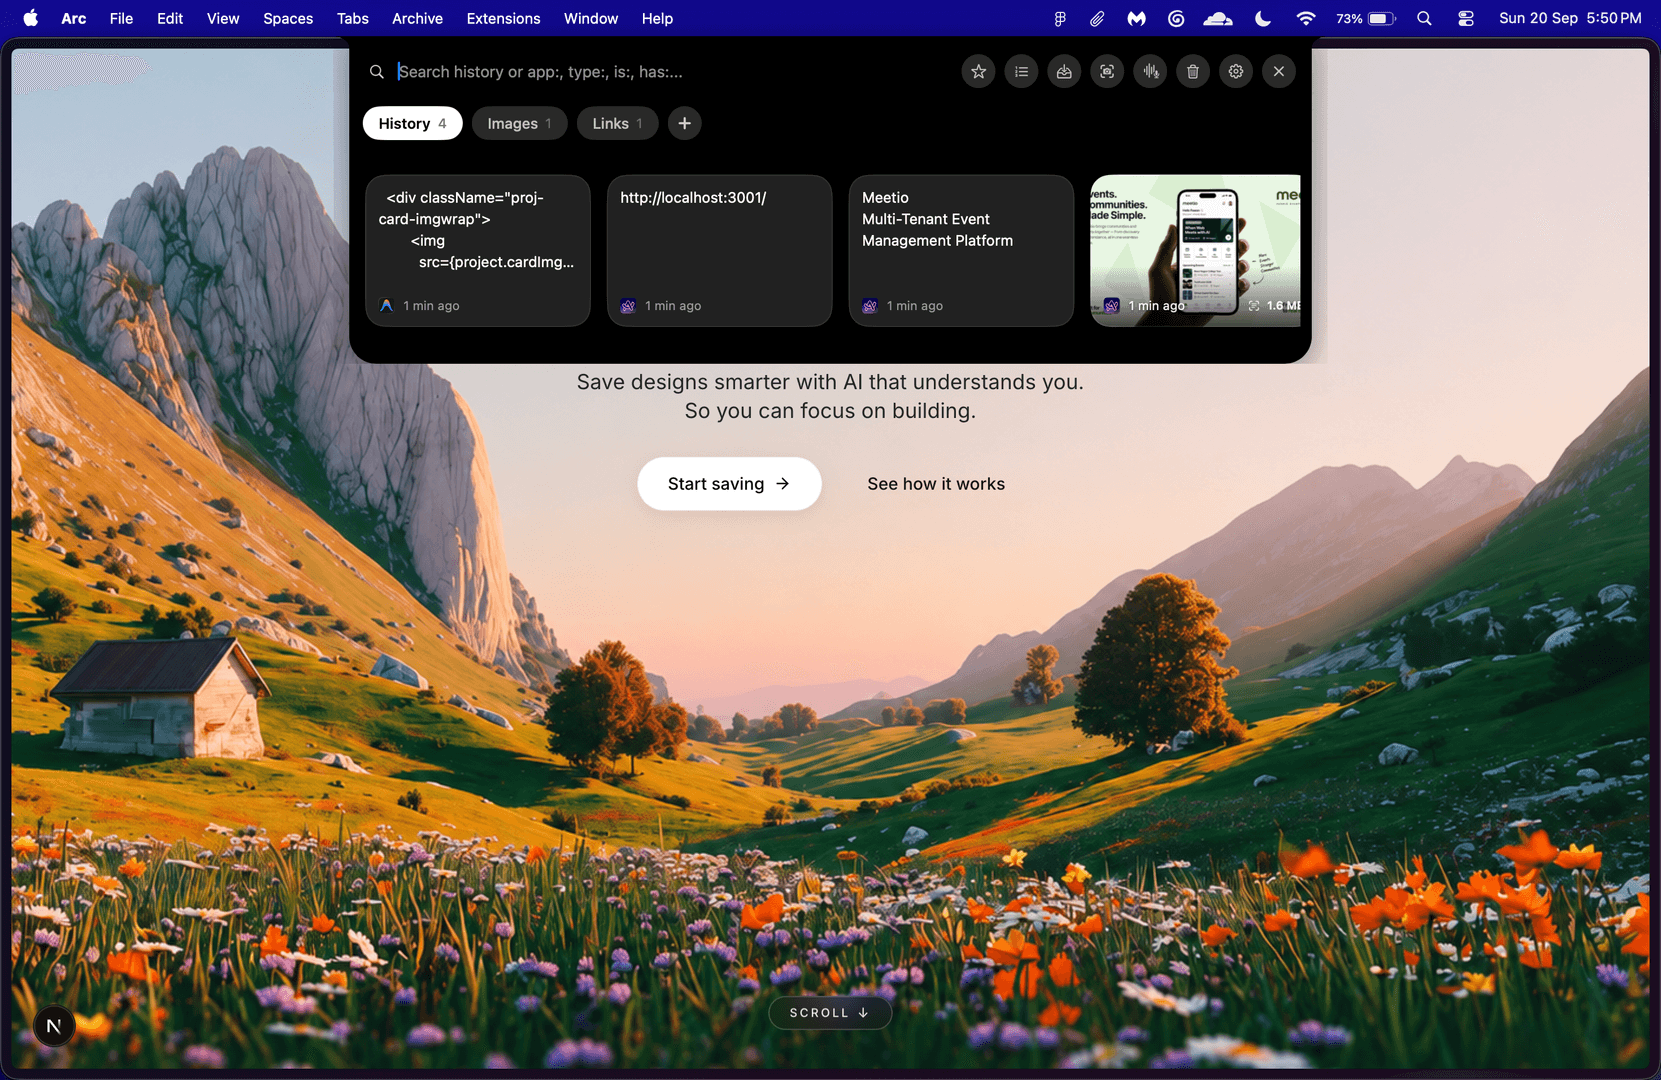Open the Tabs menu in menu bar
Viewport: 1661px width, 1080px height.
click(x=353, y=18)
